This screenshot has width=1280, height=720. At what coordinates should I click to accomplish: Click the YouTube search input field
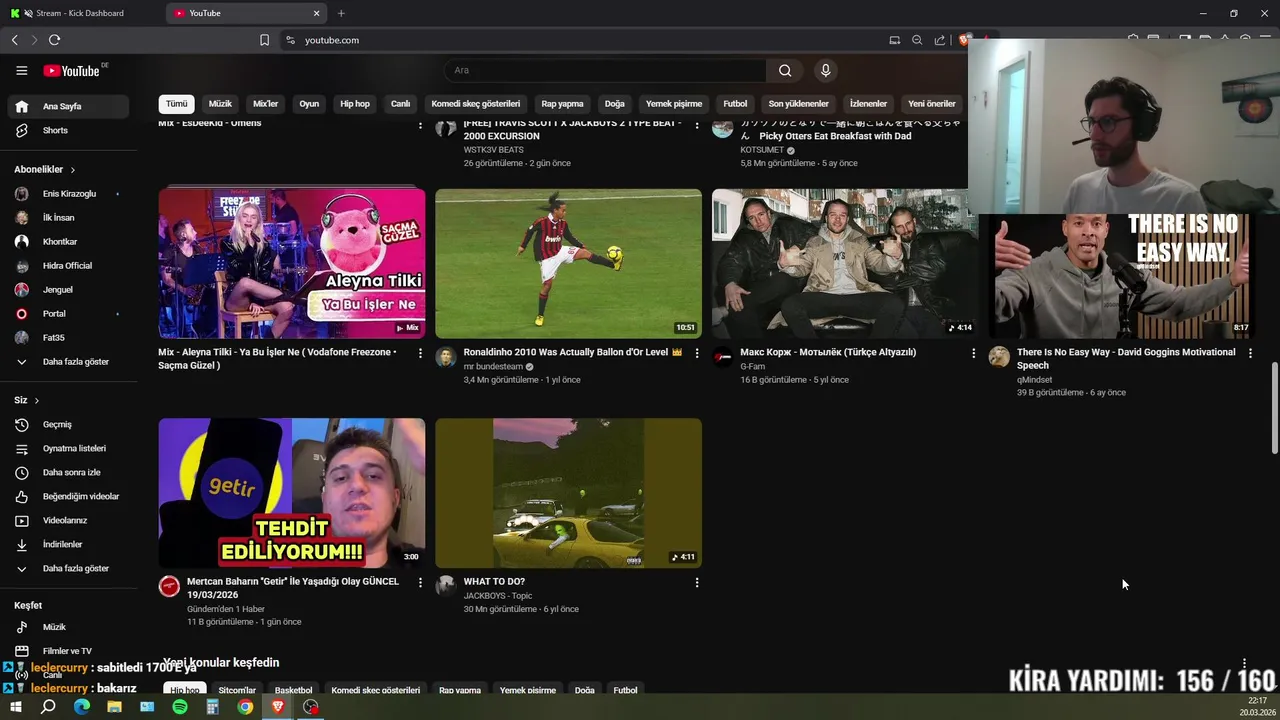coord(605,70)
